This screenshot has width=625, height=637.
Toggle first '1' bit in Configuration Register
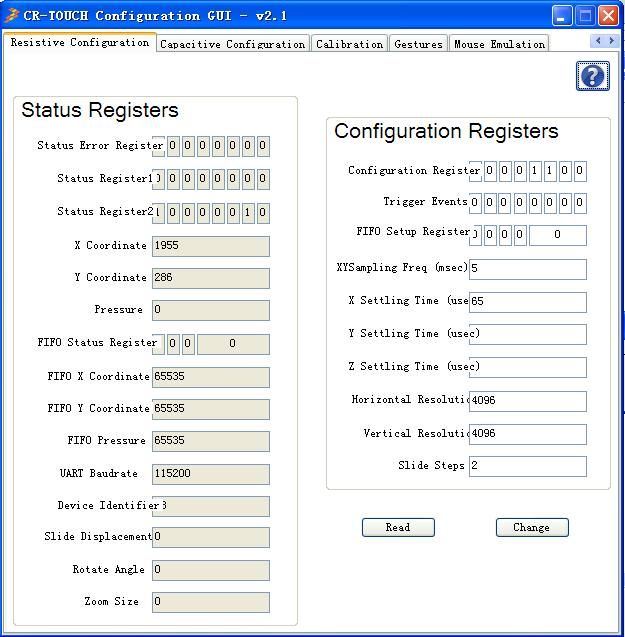tap(535, 171)
